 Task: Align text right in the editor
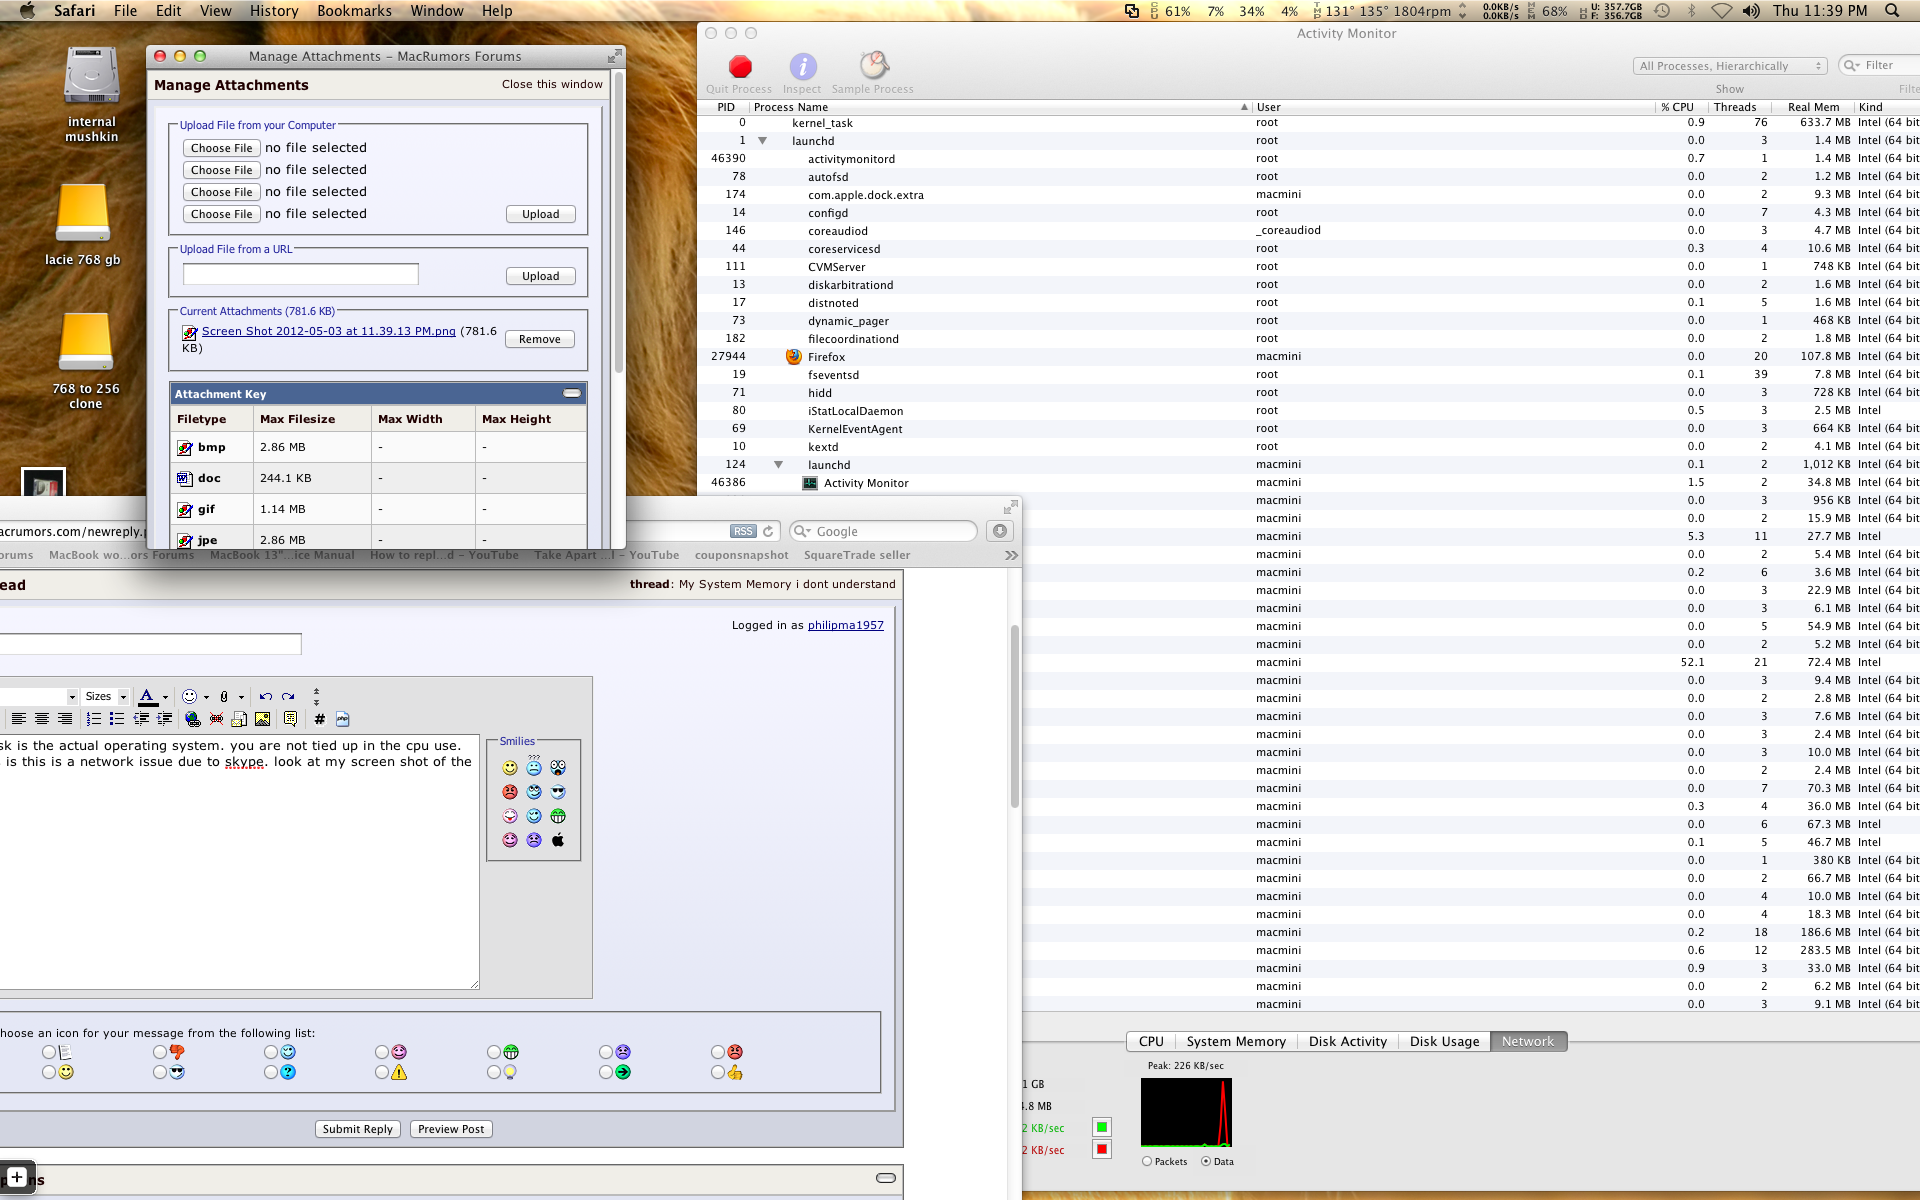pos(65,719)
